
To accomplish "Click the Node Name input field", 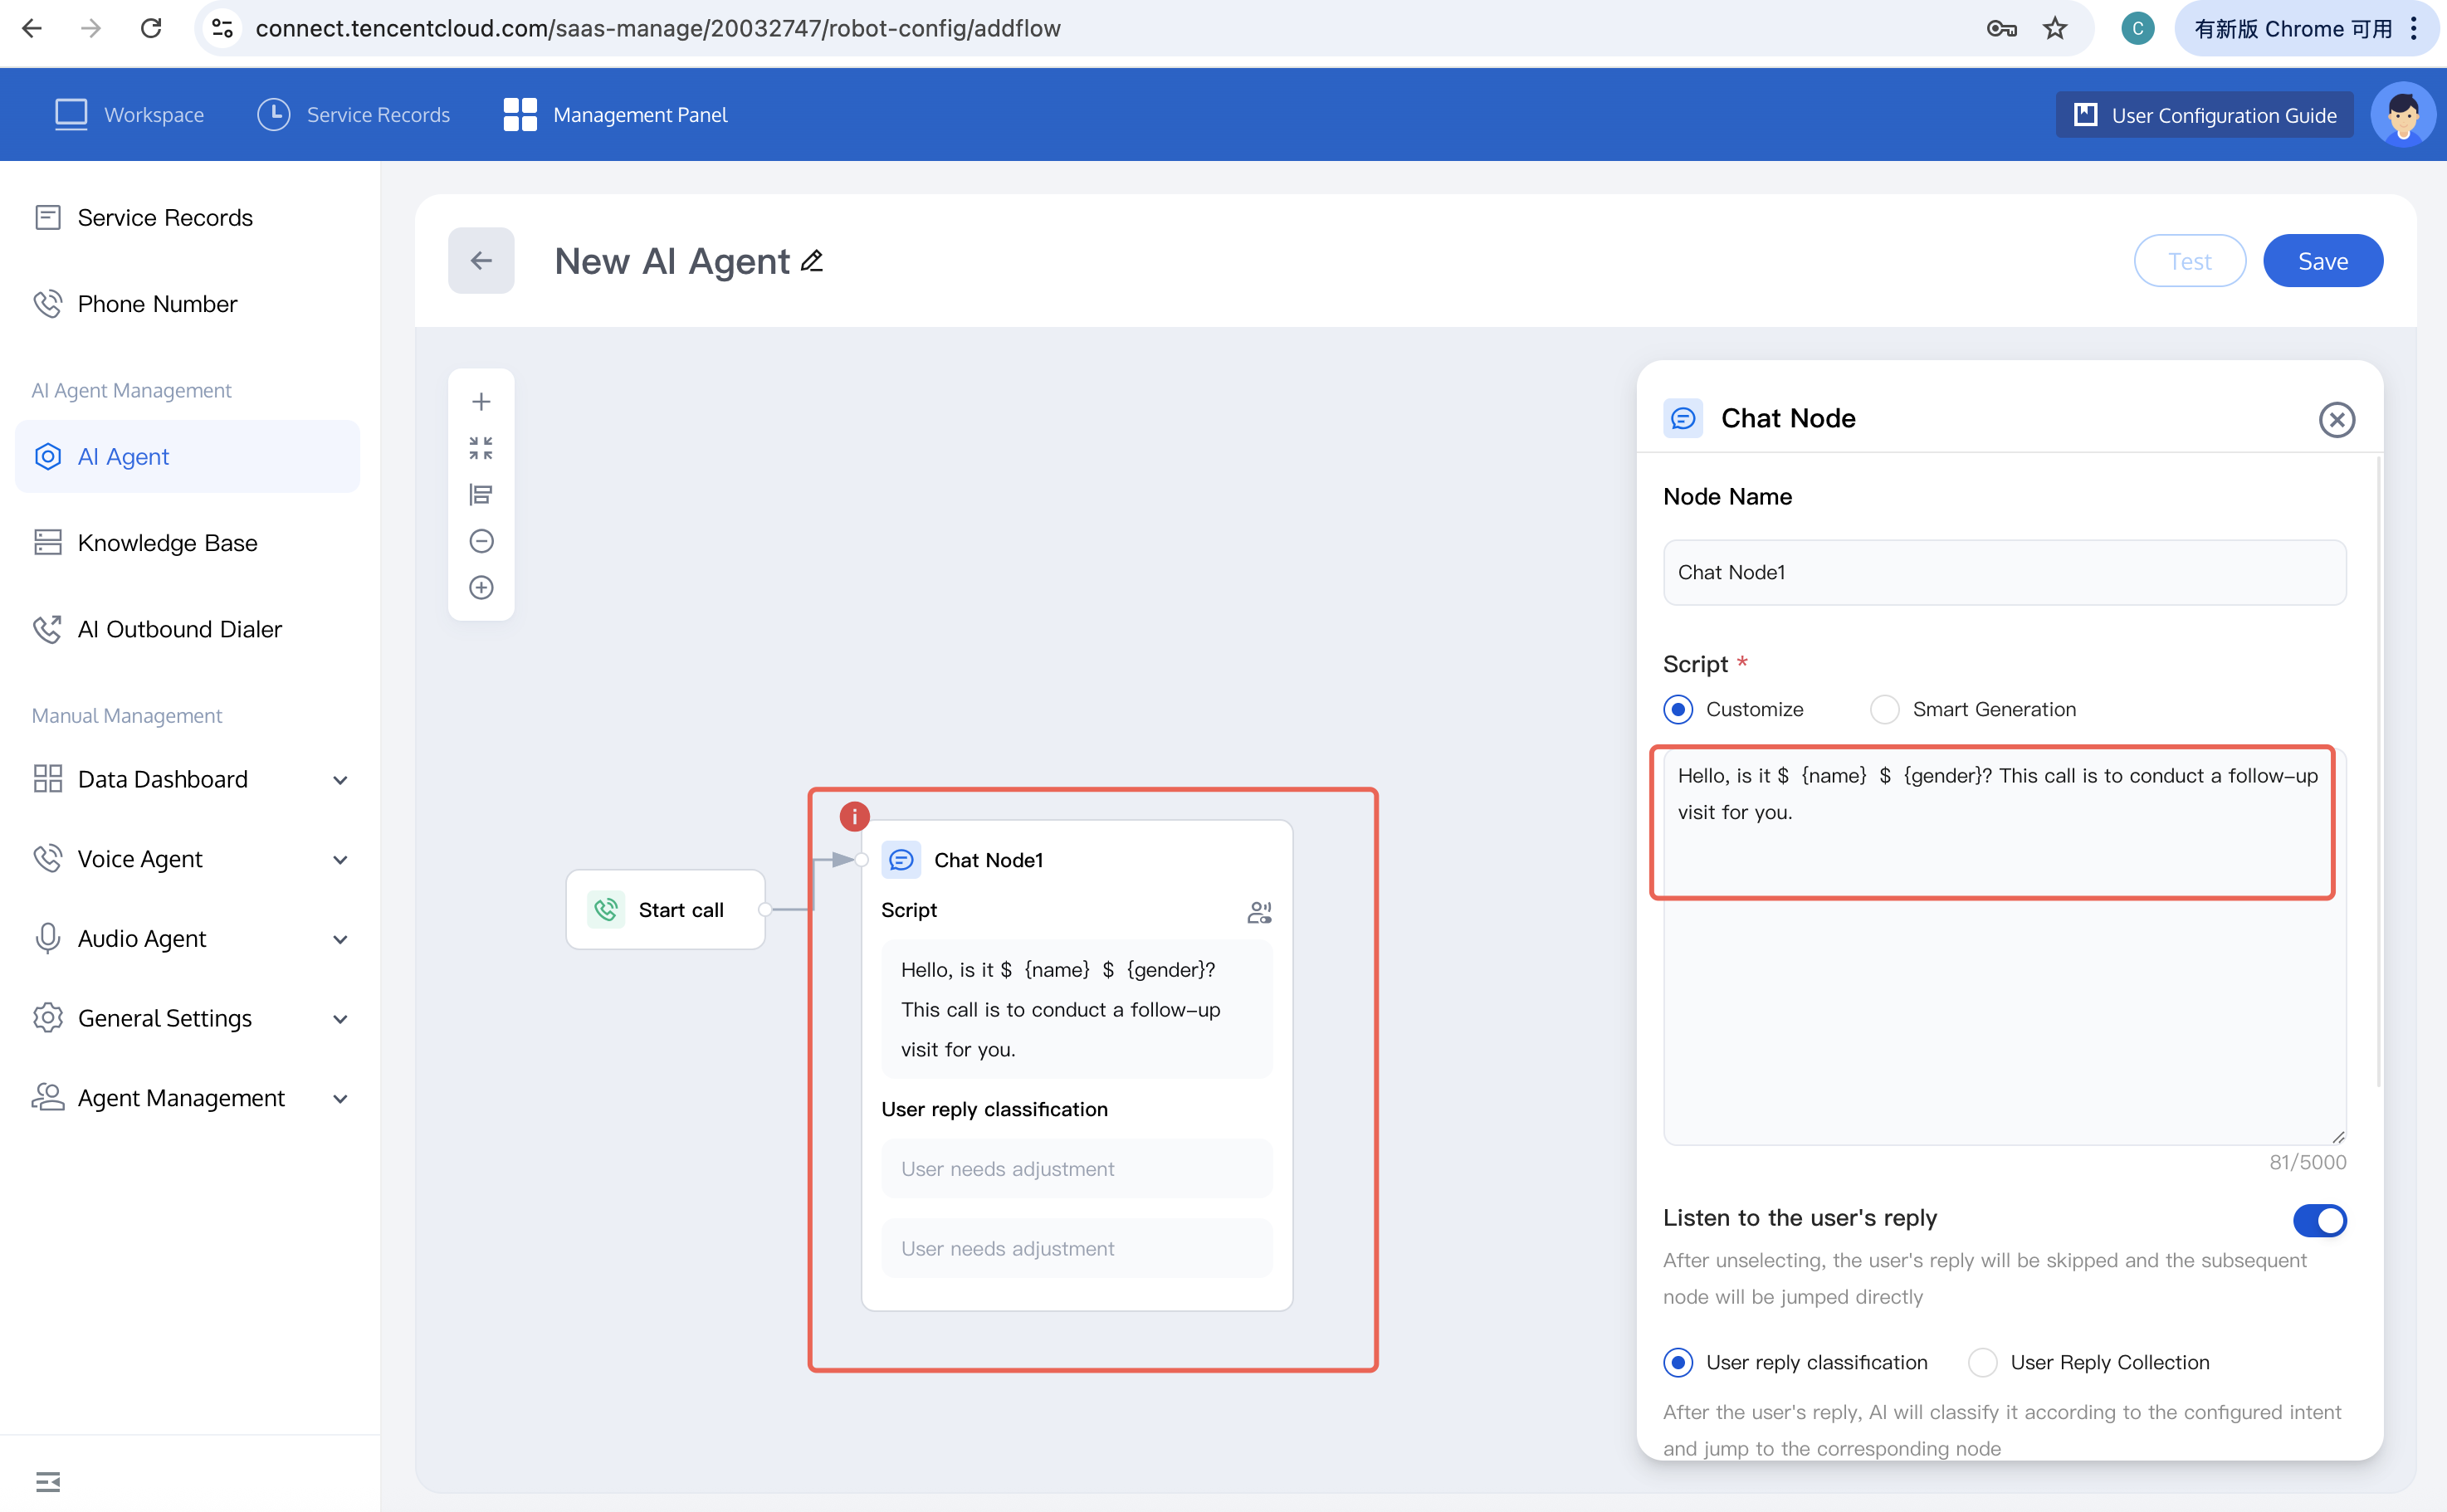I will tap(2004, 572).
